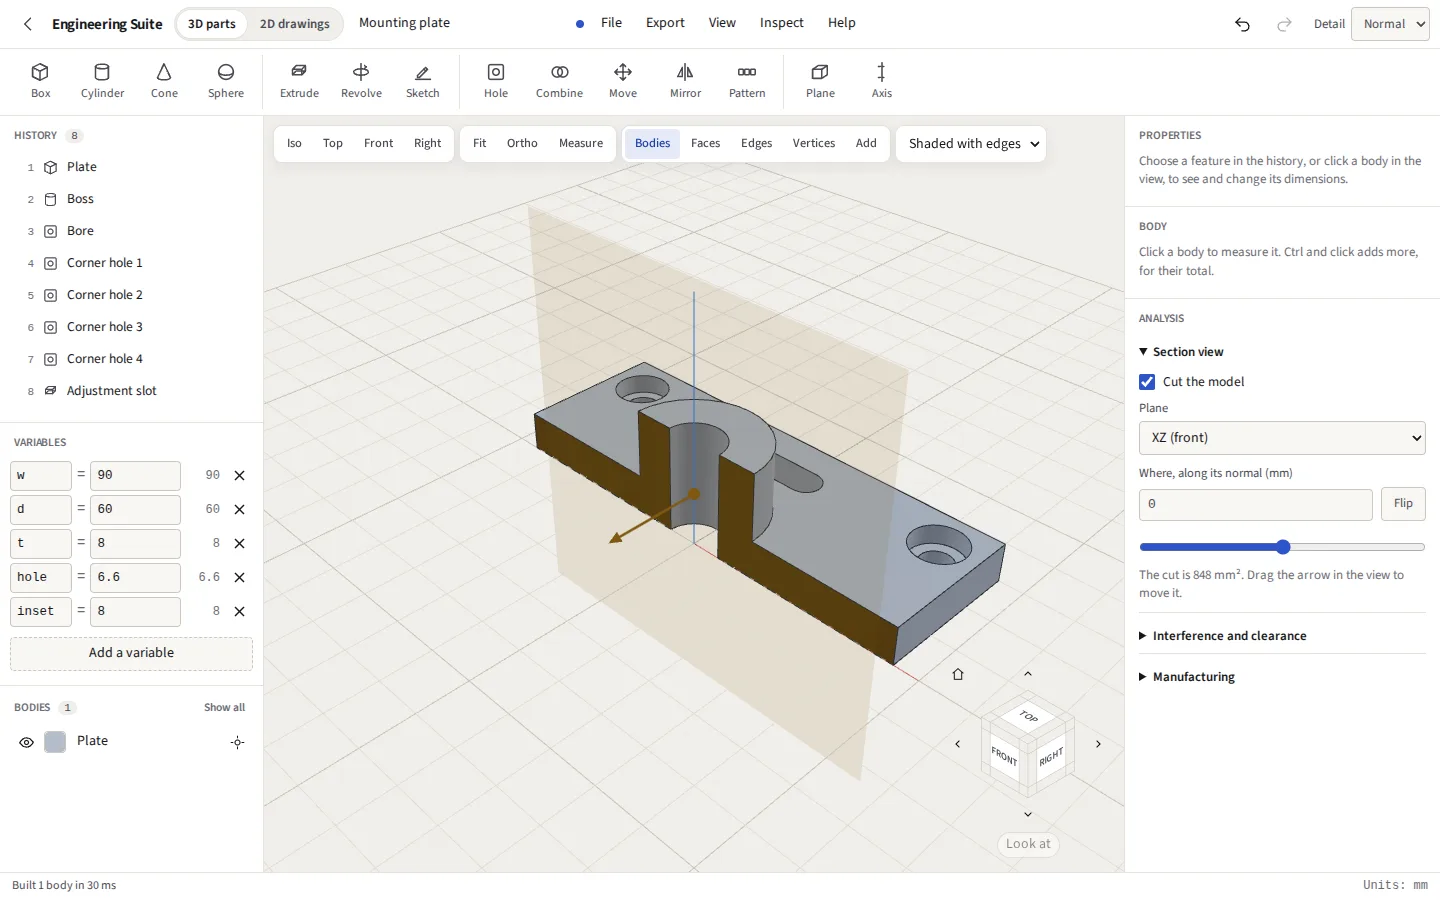Pick the Move tool

[x=623, y=81]
